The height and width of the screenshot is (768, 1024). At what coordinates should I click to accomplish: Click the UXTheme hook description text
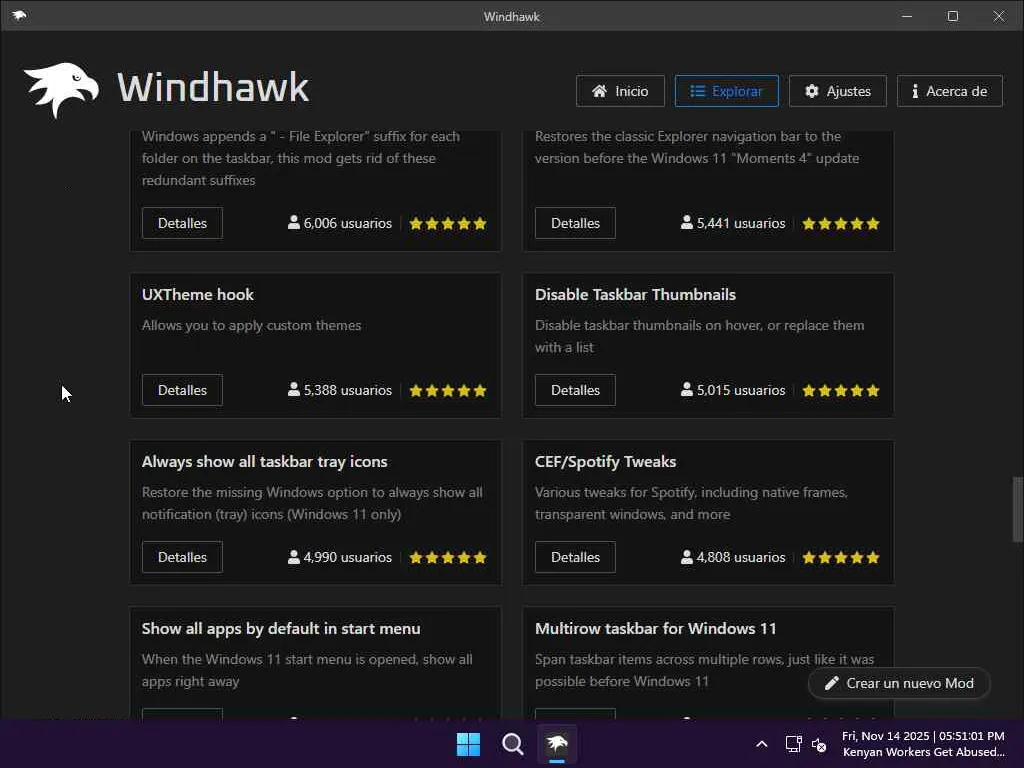coord(251,325)
